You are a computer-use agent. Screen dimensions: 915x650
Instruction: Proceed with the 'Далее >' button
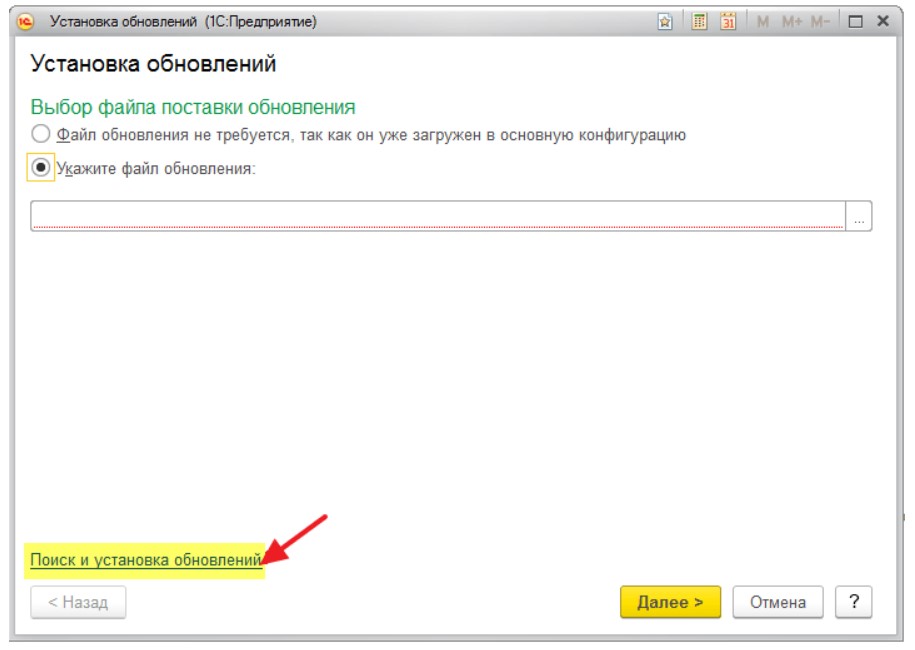click(x=670, y=602)
